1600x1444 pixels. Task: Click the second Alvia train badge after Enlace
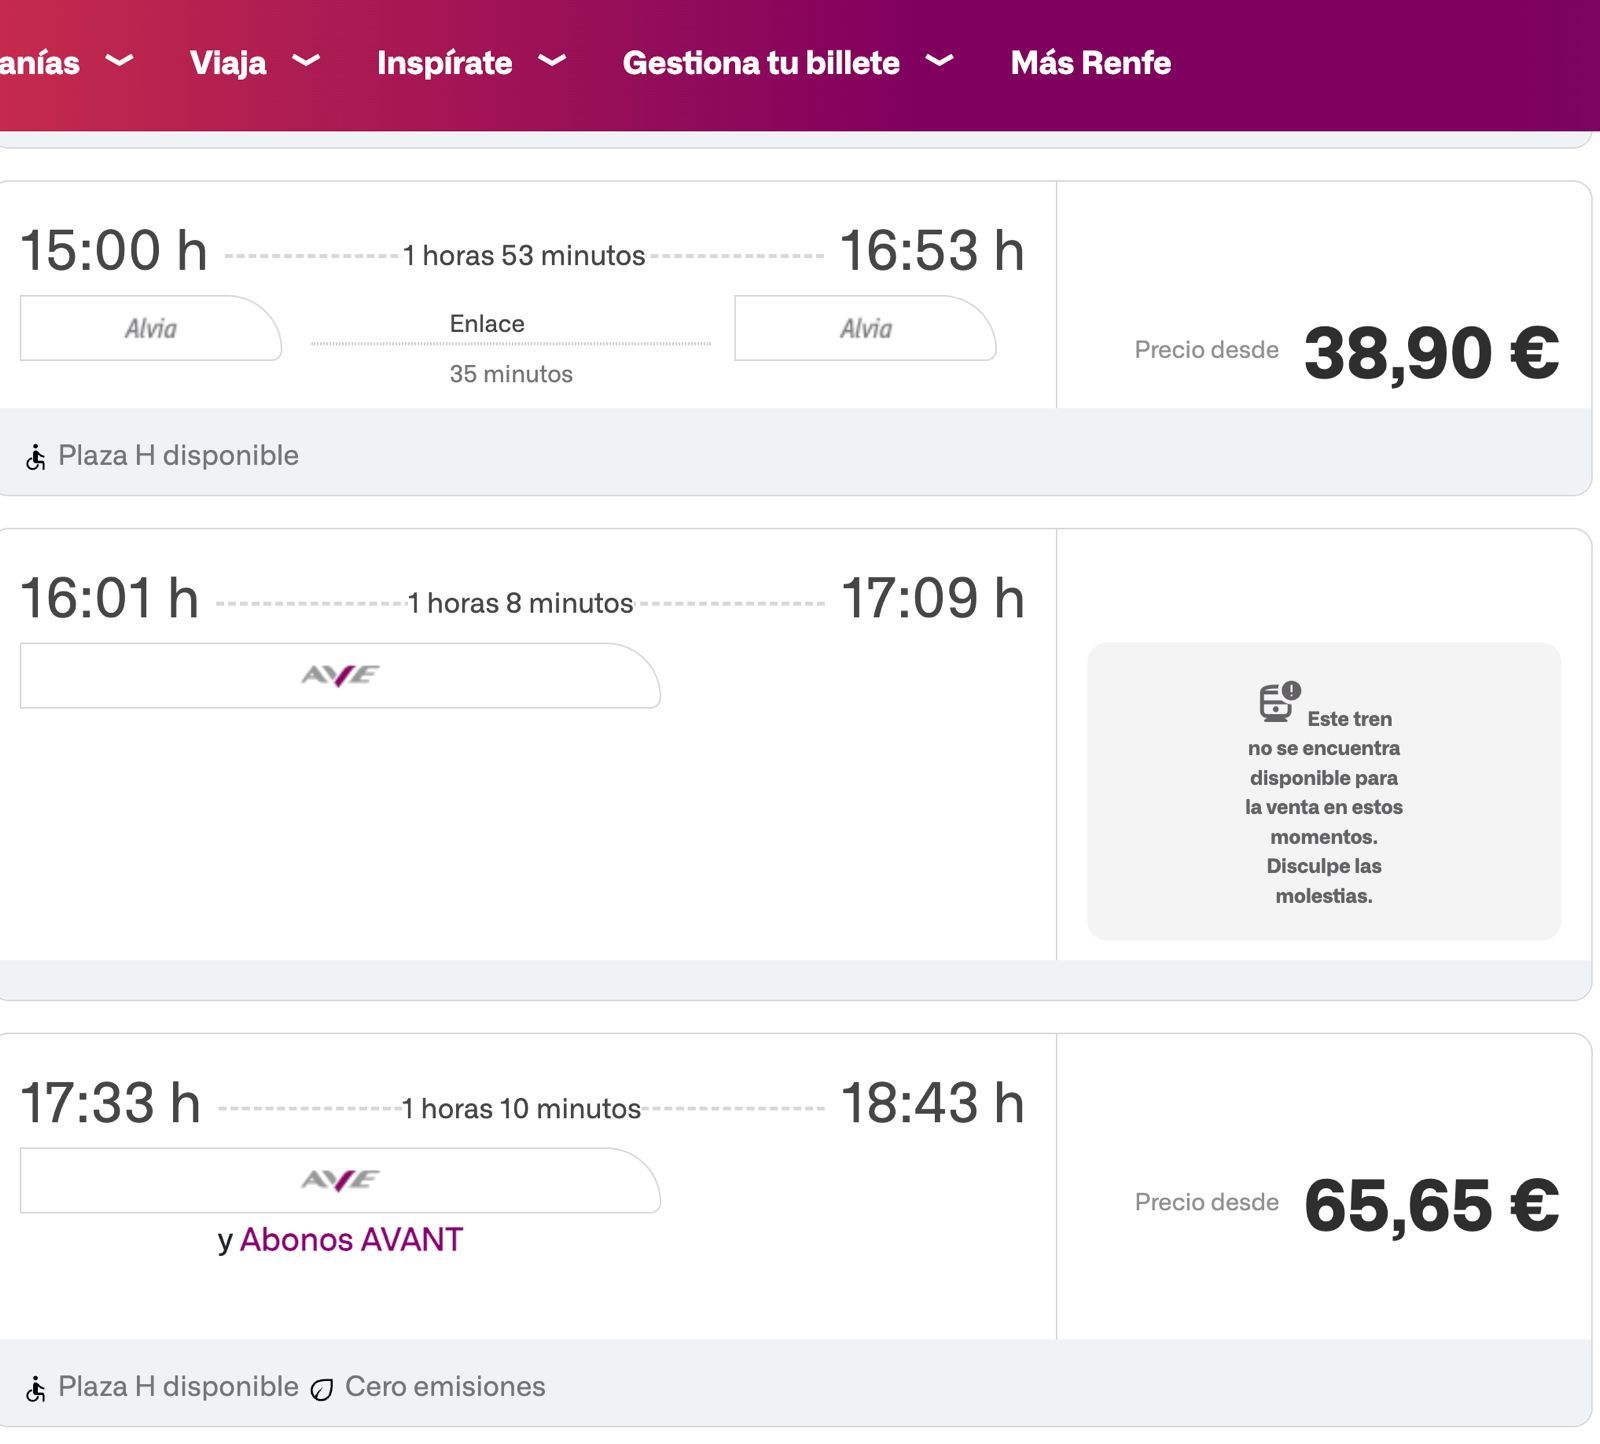pyautogui.click(x=865, y=328)
